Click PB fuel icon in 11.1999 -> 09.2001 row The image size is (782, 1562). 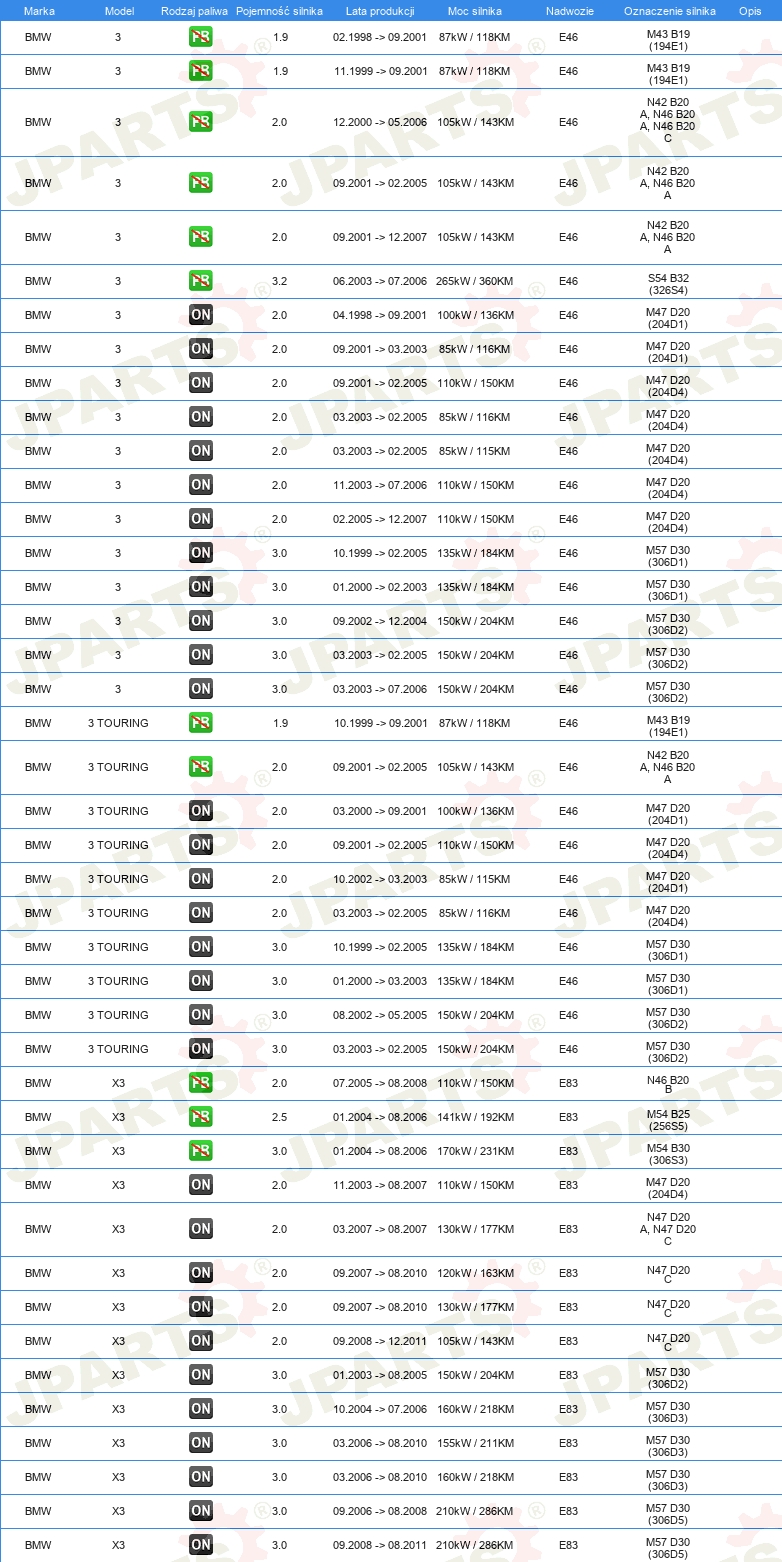[201, 72]
